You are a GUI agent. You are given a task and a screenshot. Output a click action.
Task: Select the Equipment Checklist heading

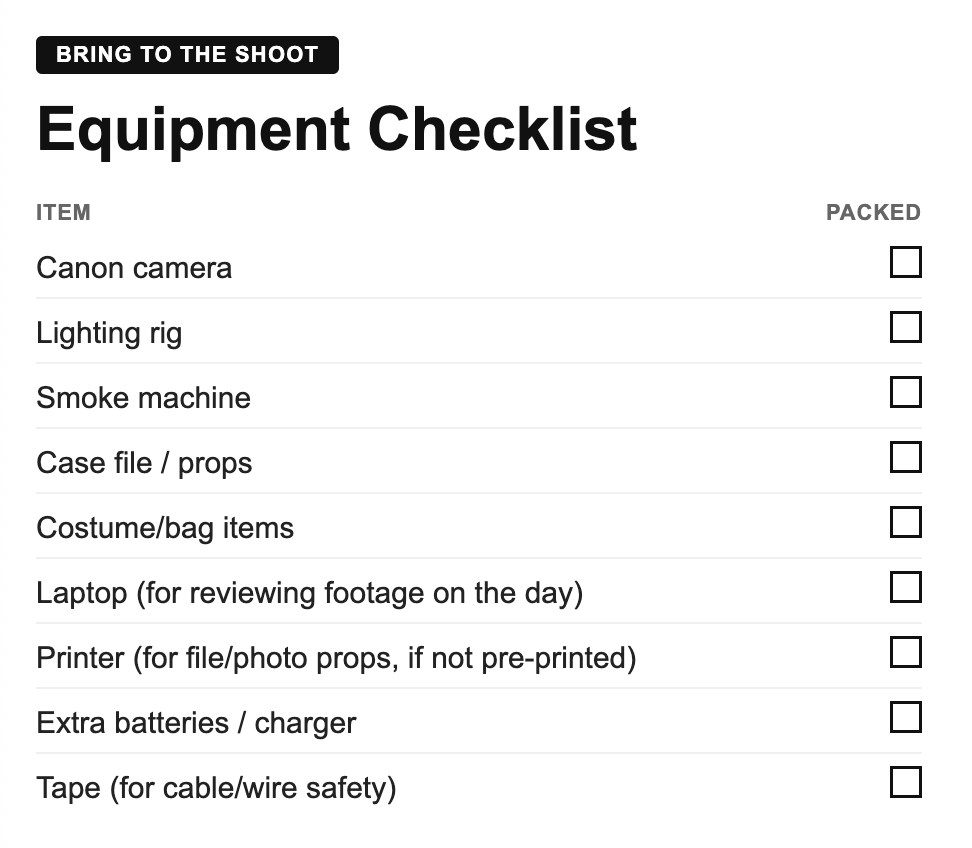coord(337,130)
